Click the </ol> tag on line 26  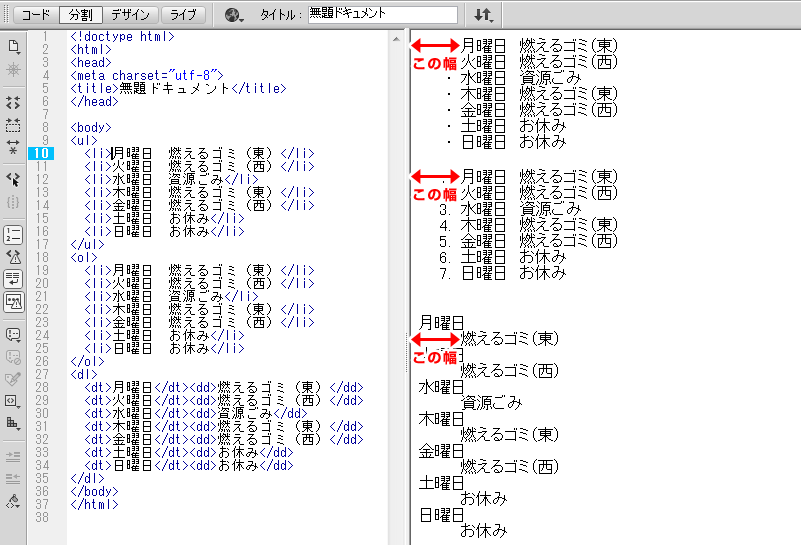[87, 362]
